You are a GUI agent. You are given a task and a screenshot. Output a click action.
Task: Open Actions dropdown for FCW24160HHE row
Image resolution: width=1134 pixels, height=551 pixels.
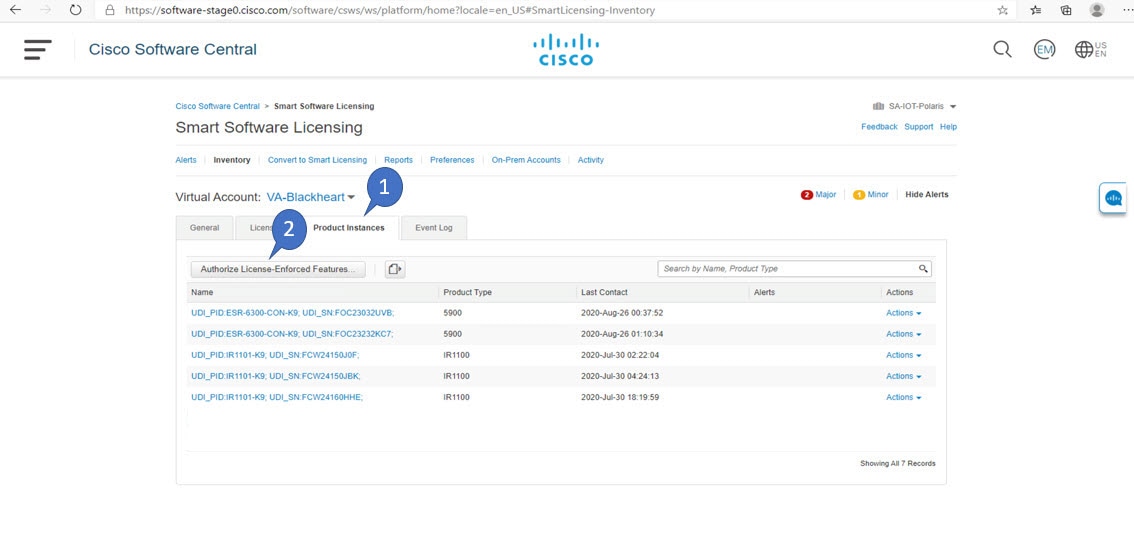point(903,398)
